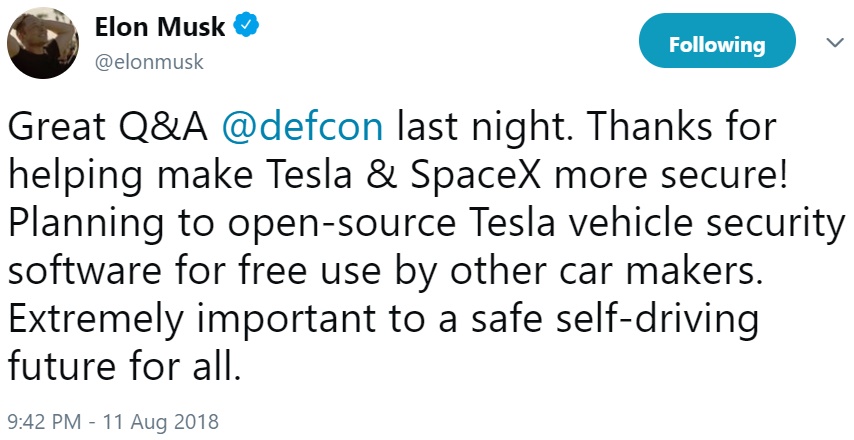Viewport: 854px width, 440px height.
Task: Click the 'Planning to open-source Tesla' line
Action: (x=426, y=223)
